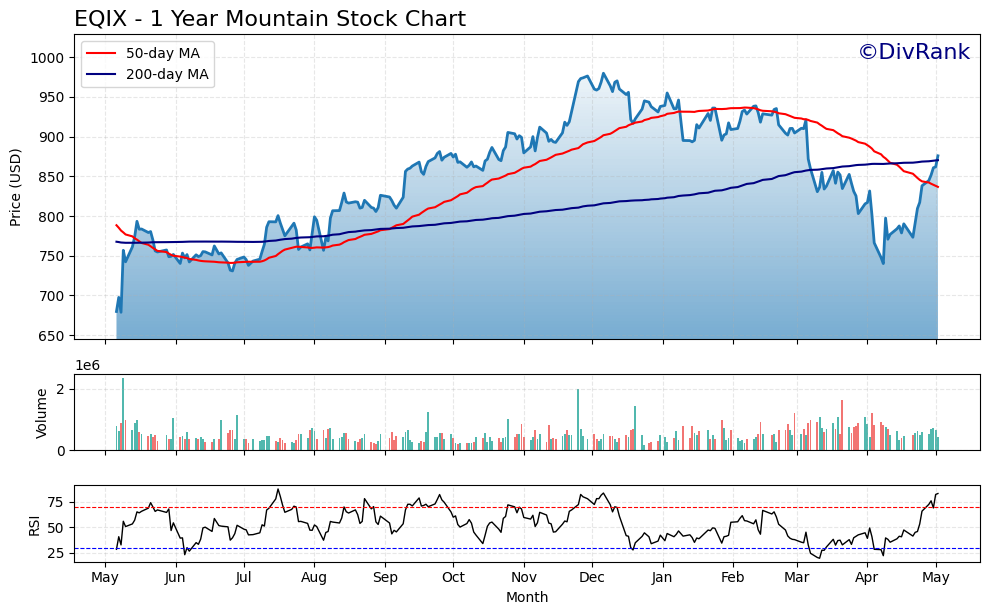Click the RSI tick label 75
This screenshot has width=990, height=615.
(56, 503)
